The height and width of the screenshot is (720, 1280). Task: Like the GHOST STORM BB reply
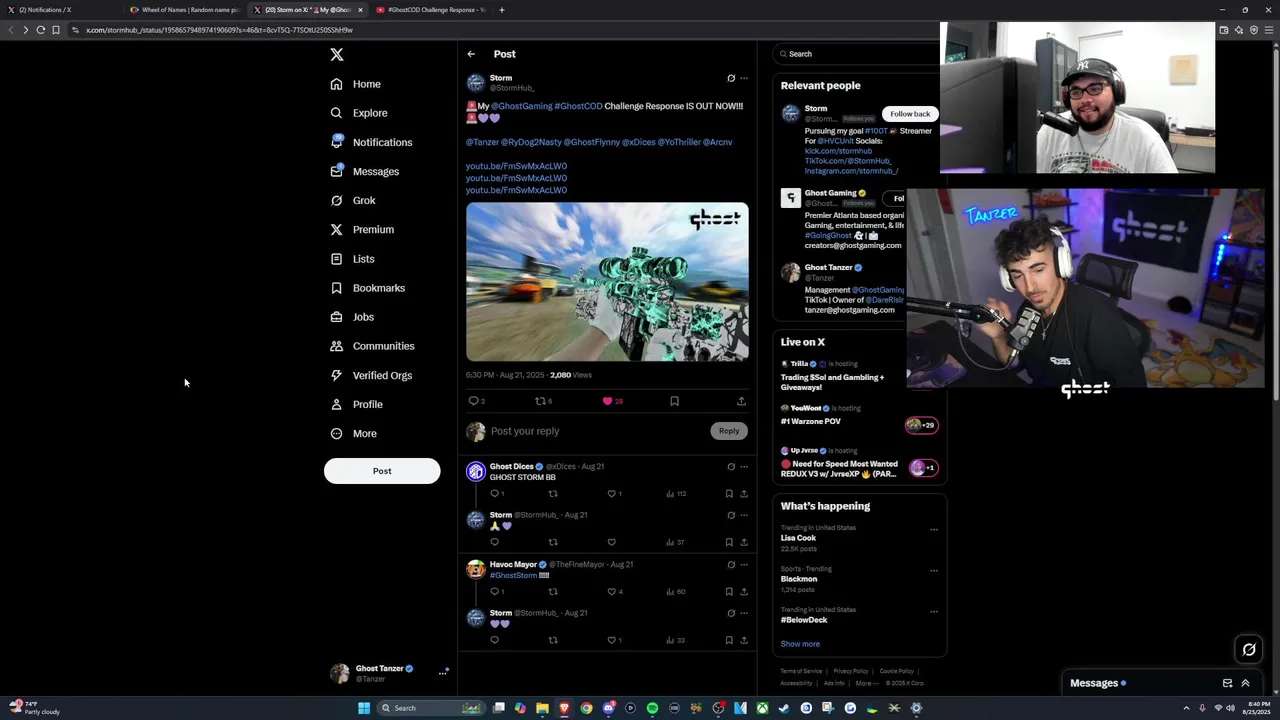(x=612, y=493)
